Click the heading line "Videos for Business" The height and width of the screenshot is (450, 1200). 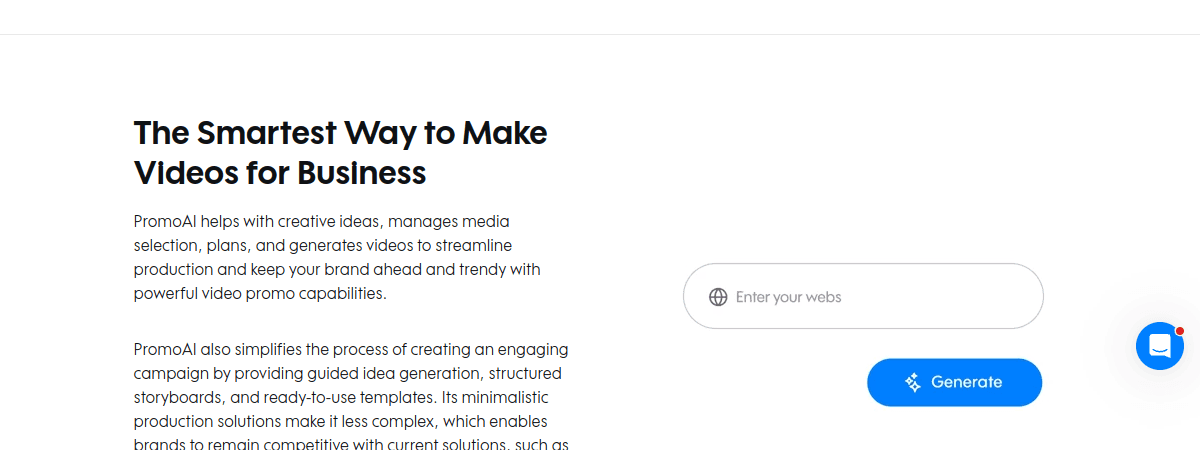[280, 173]
